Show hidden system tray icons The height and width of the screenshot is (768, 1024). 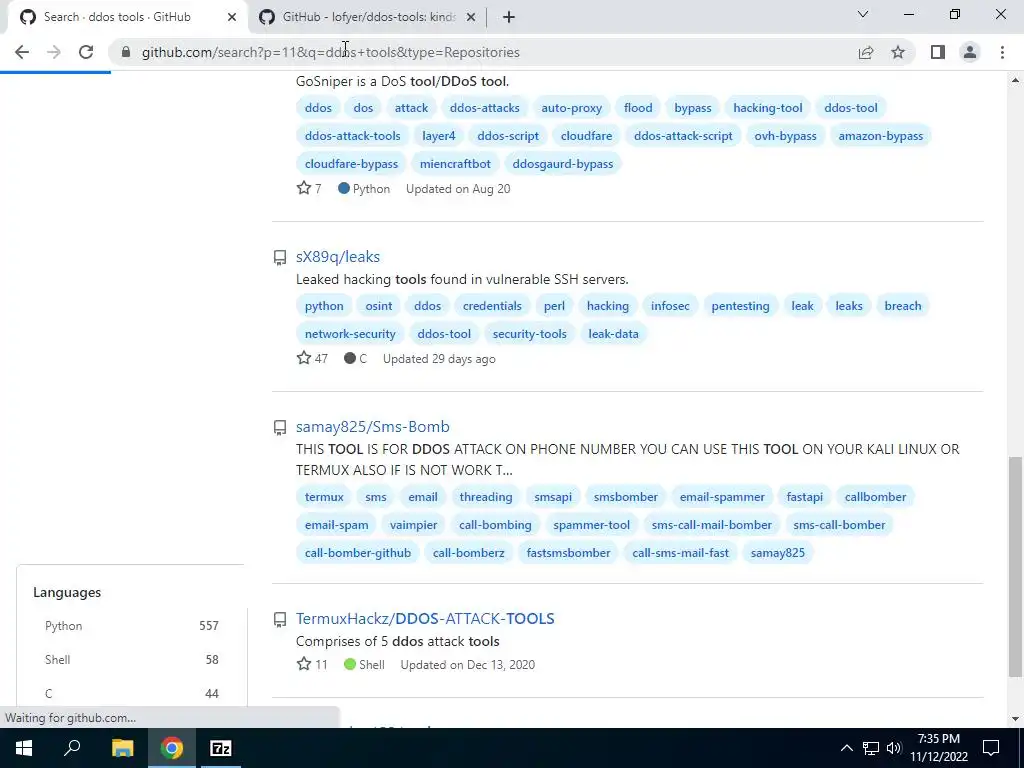846,748
